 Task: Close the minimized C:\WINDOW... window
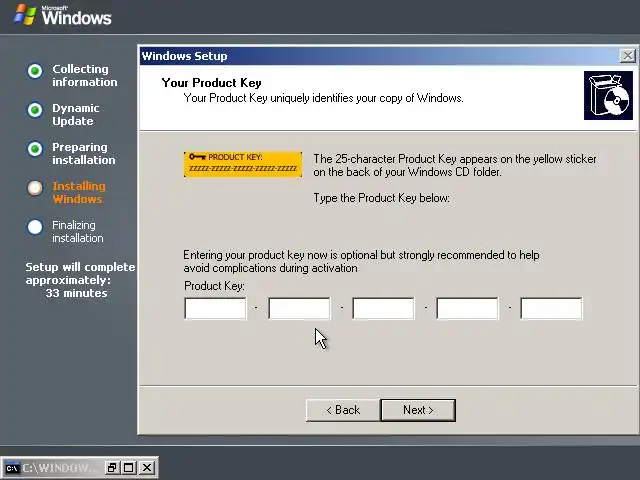147,468
